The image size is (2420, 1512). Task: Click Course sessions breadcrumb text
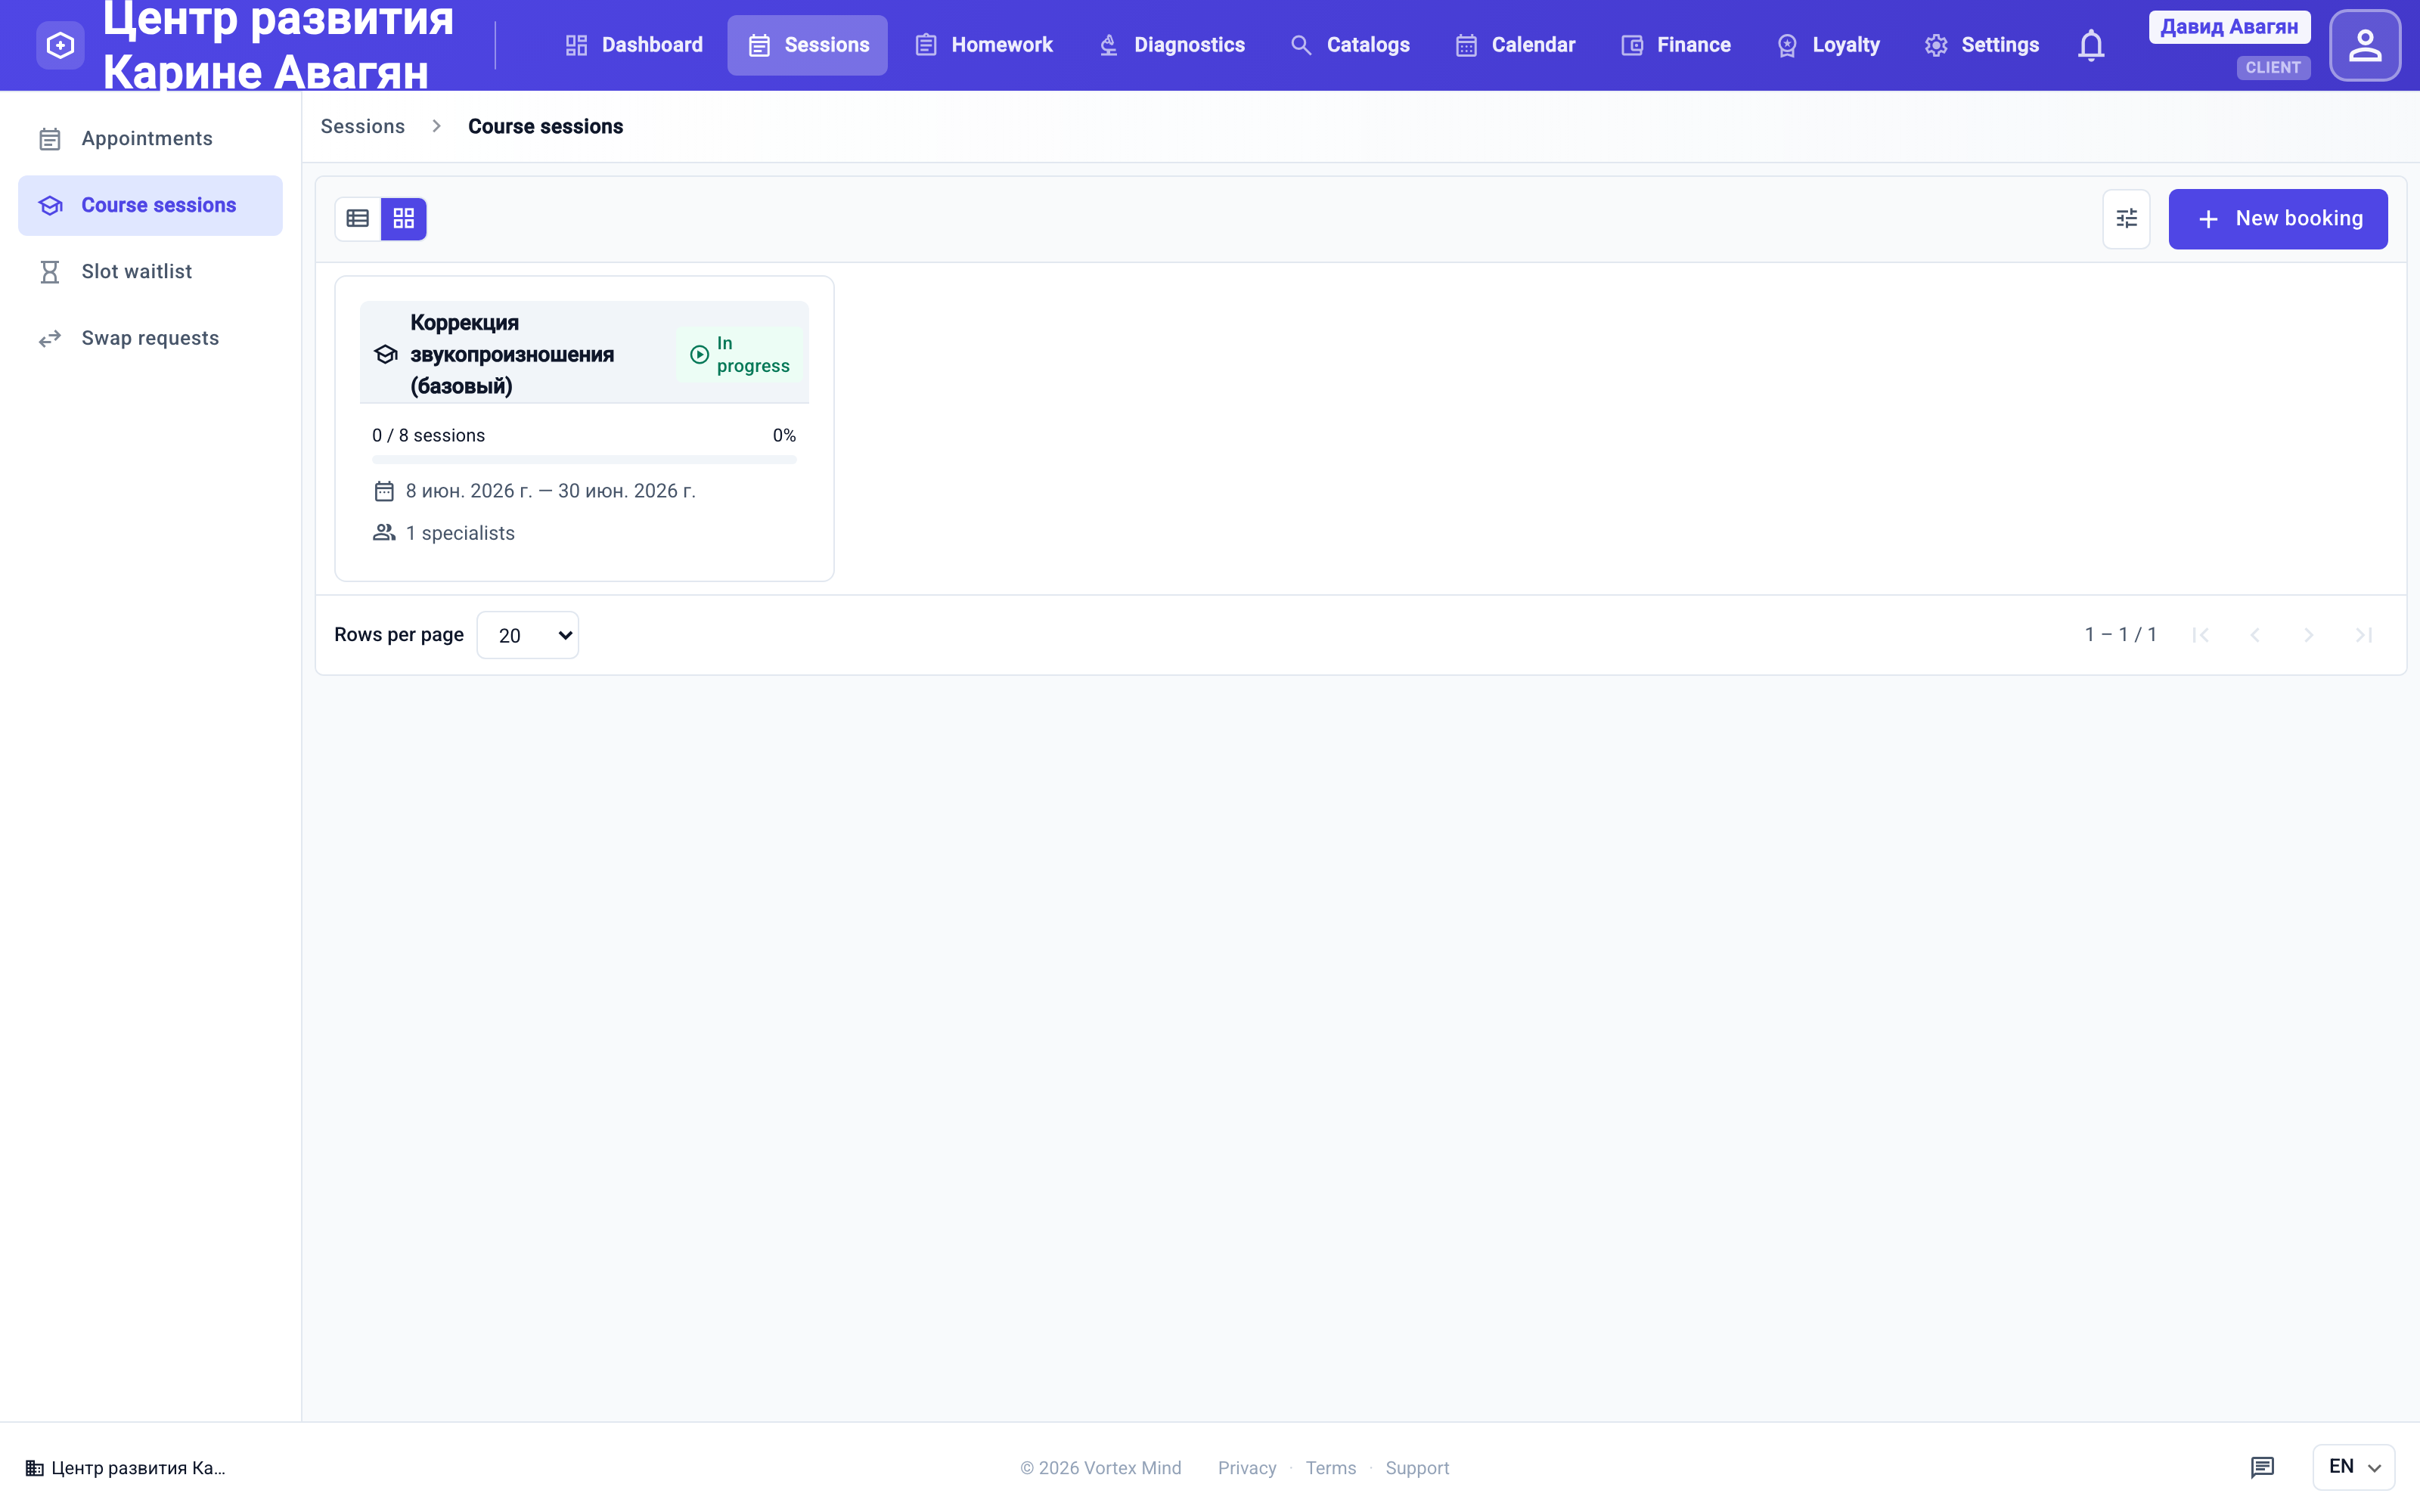(x=545, y=126)
